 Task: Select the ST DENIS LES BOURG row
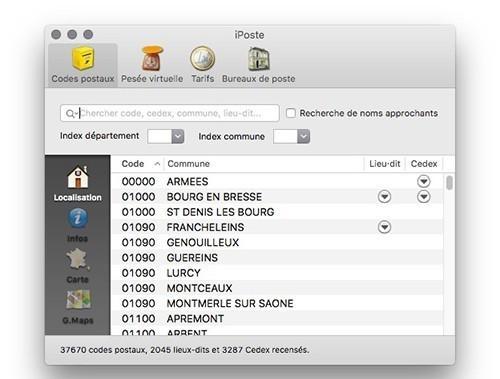[x=278, y=212]
